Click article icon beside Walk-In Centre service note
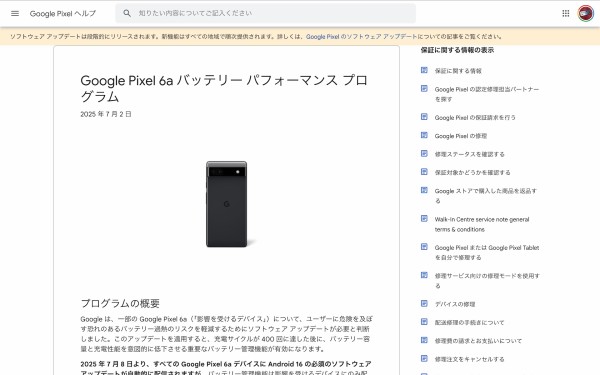Image resolution: width=600 pixels, height=375 pixels. [424, 218]
